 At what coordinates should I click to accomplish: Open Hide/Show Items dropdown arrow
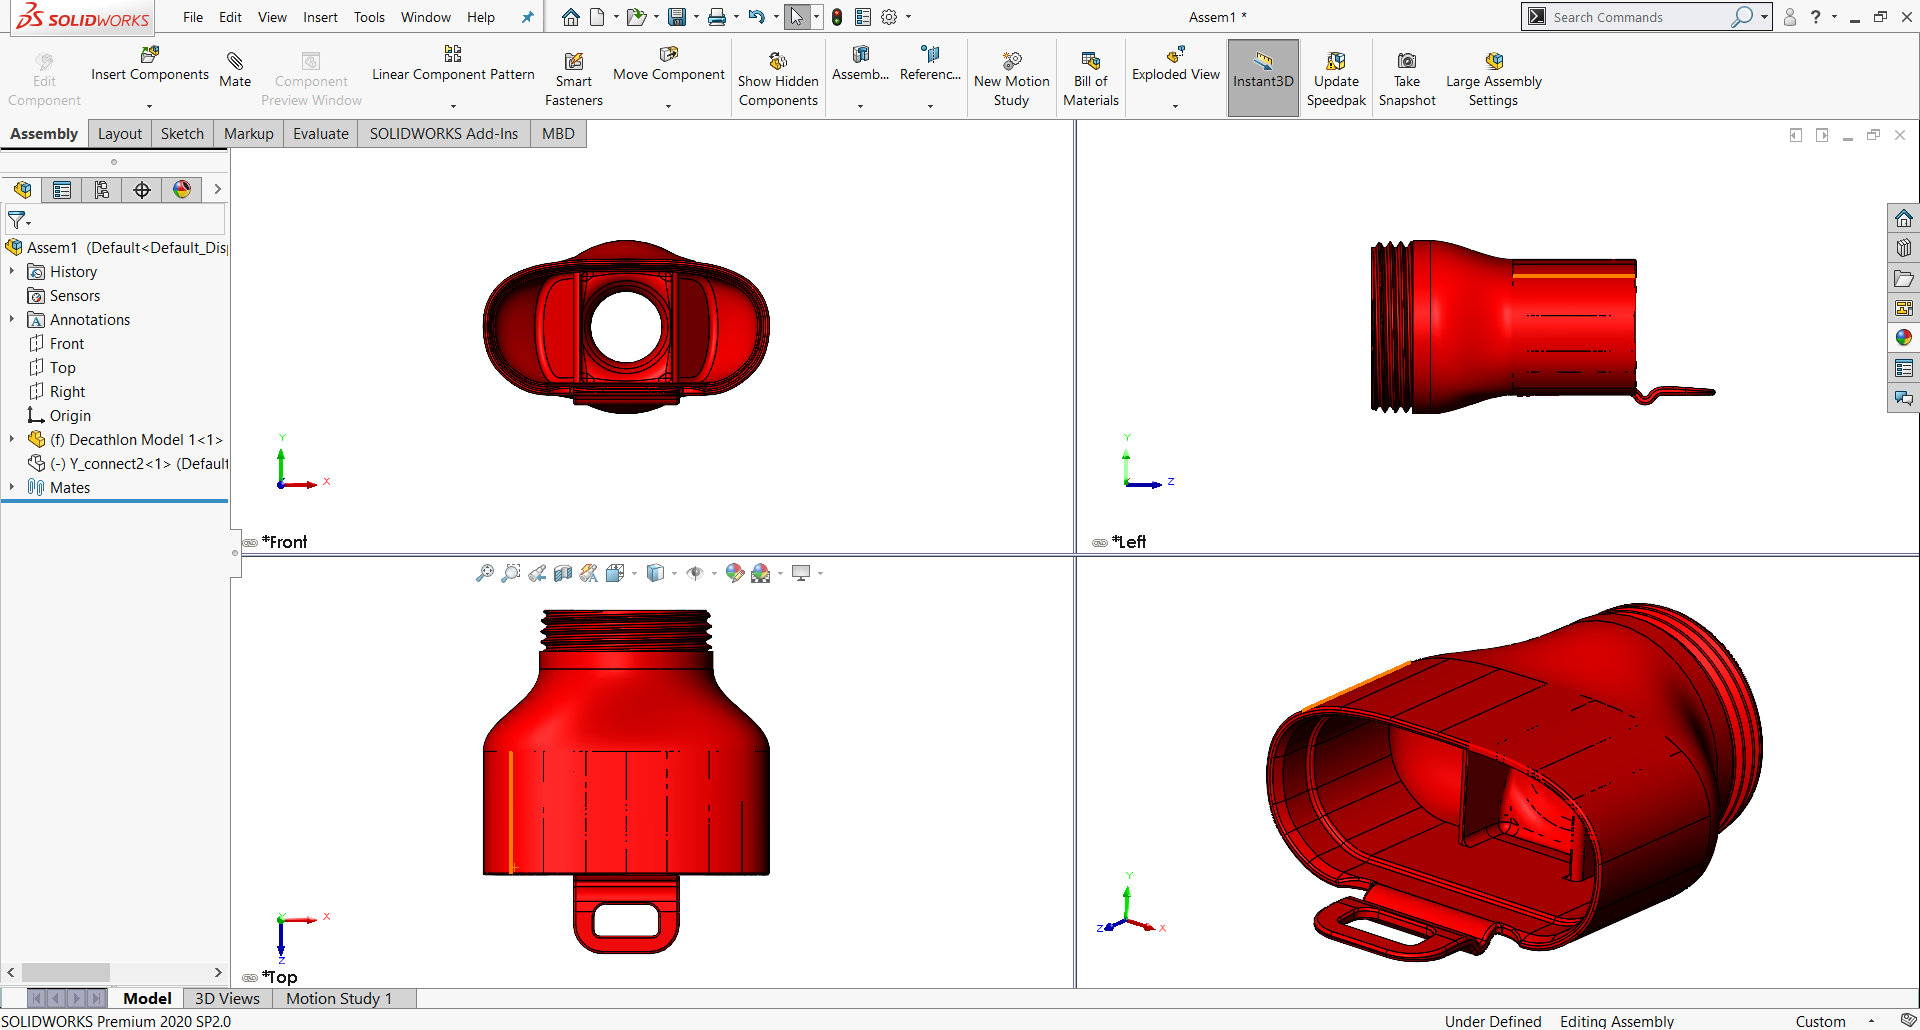714,574
